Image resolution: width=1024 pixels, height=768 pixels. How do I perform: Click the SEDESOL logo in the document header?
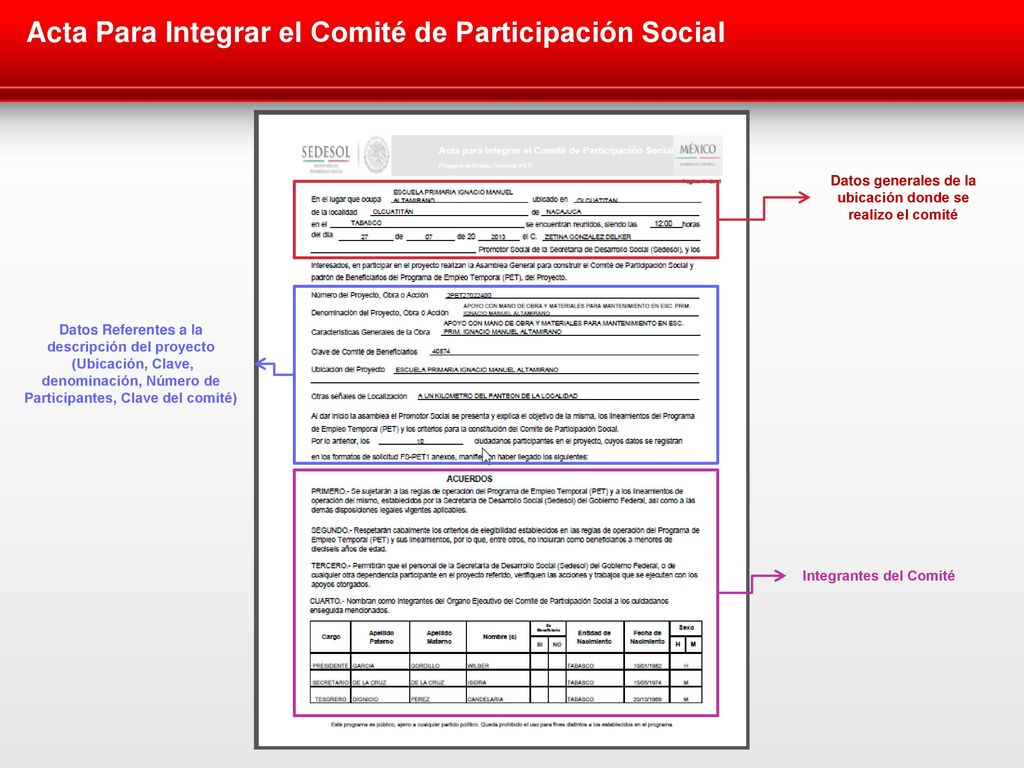tap(325, 157)
